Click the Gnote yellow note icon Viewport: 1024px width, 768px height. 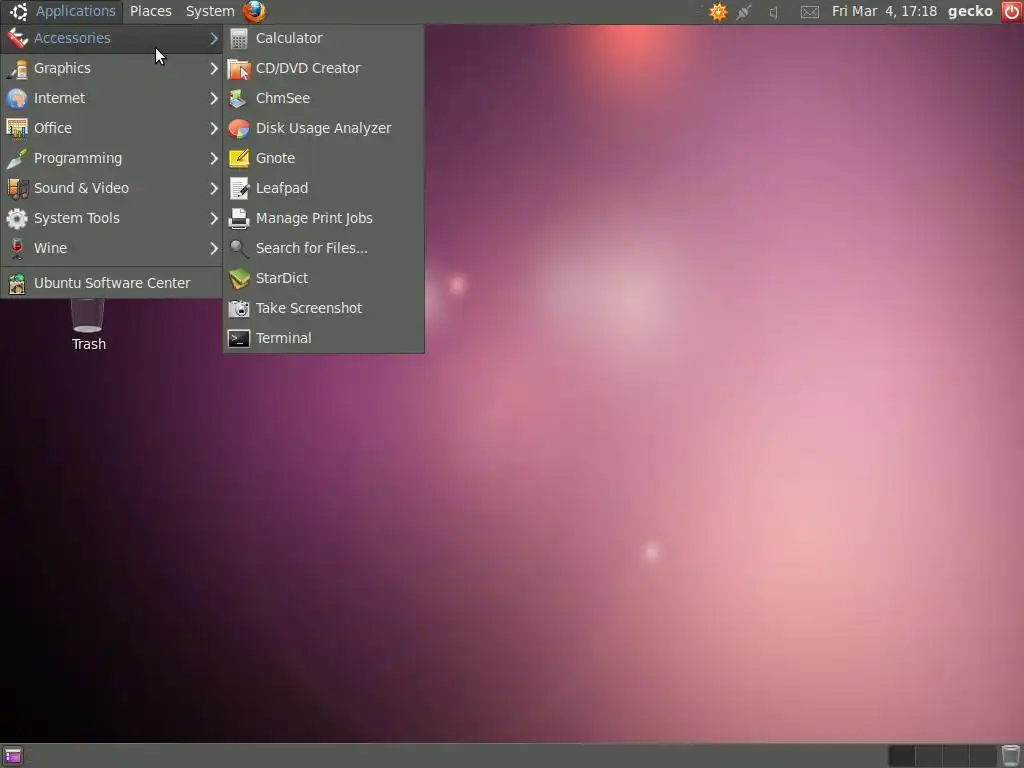pyautogui.click(x=239, y=159)
